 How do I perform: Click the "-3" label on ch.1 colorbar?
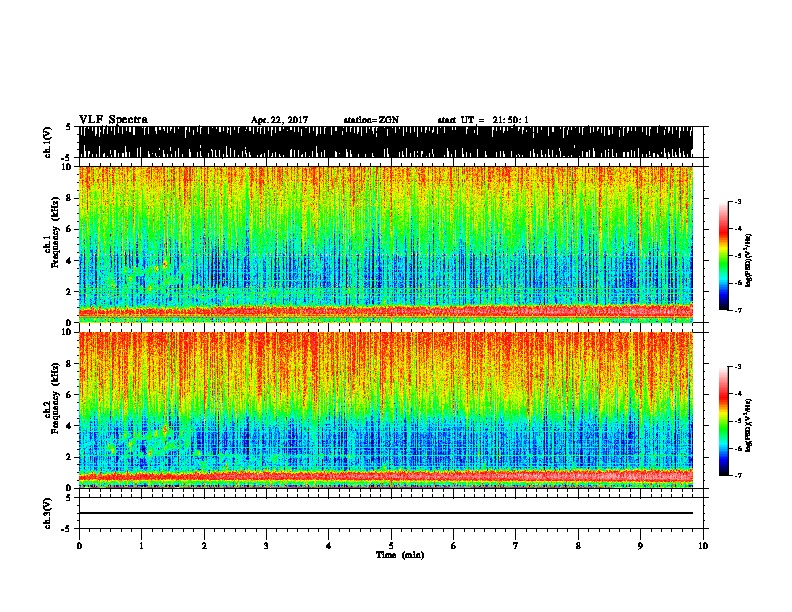click(x=738, y=201)
